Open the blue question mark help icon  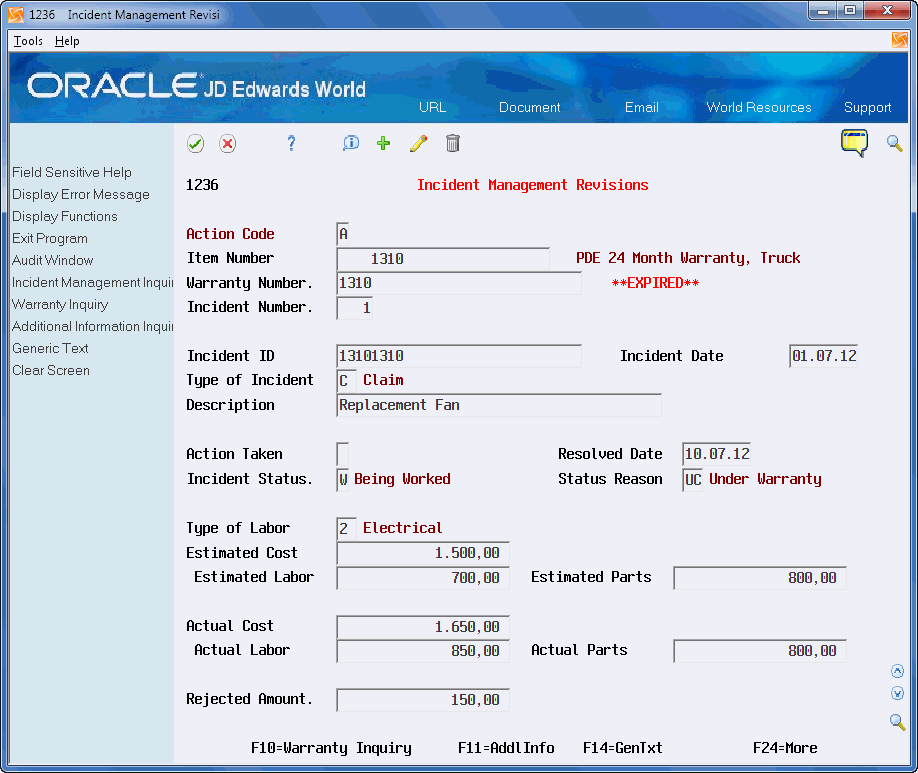(291, 143)
